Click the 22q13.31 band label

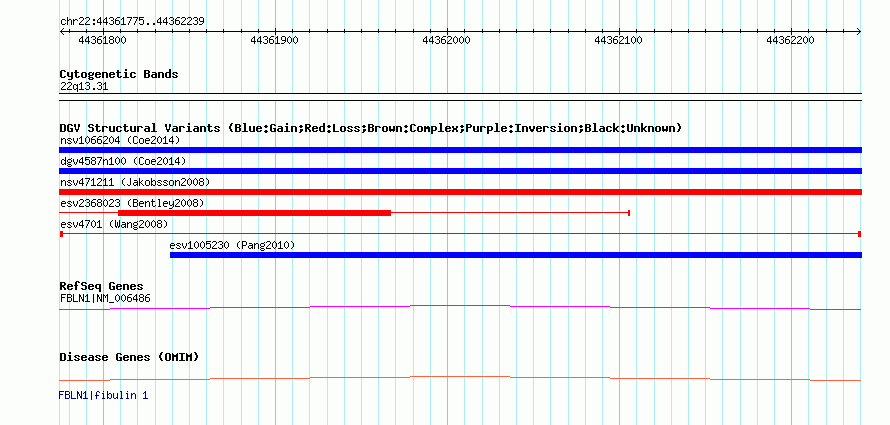point(84,87)
